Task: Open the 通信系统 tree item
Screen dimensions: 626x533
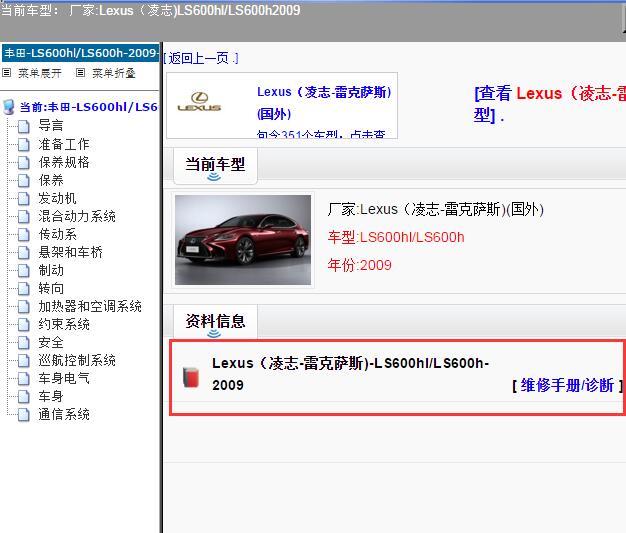Action: tap(64, 414)
